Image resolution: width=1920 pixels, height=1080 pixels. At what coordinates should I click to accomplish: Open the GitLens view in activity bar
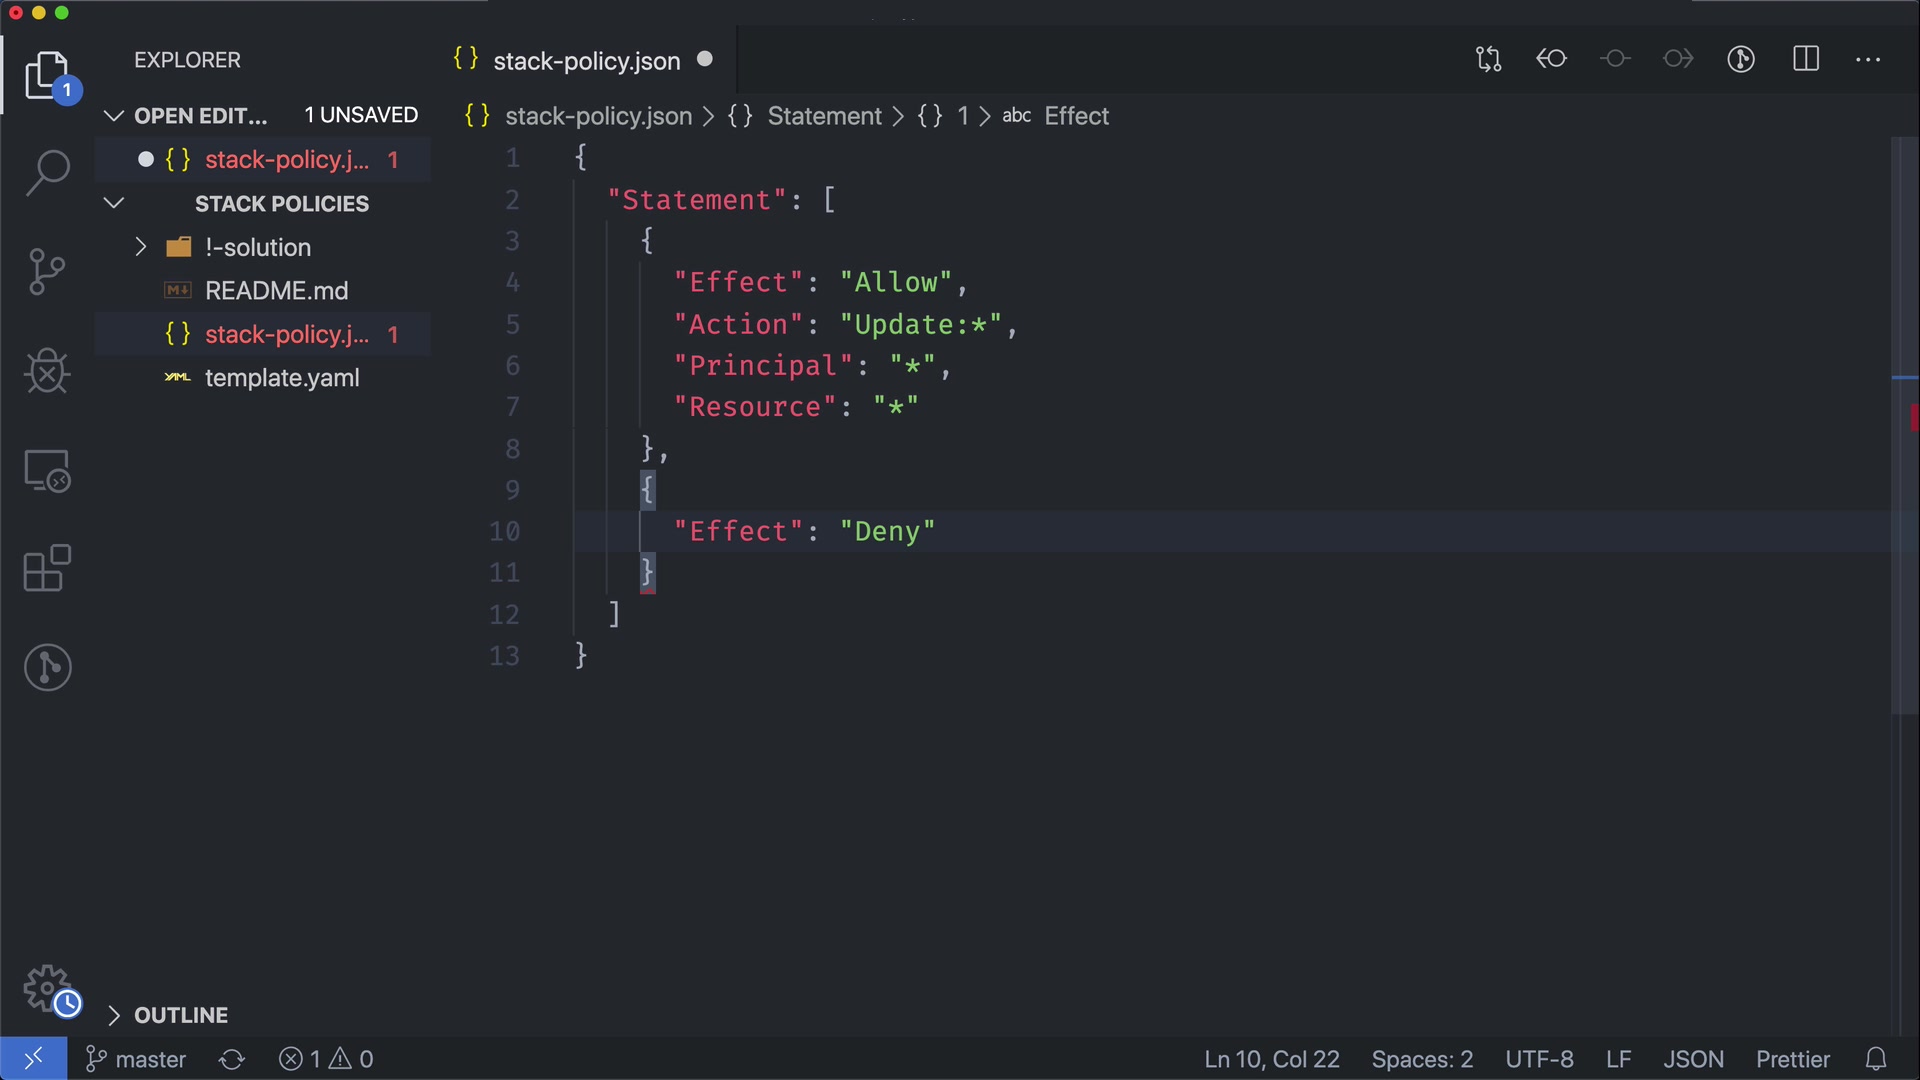[47, 667]
